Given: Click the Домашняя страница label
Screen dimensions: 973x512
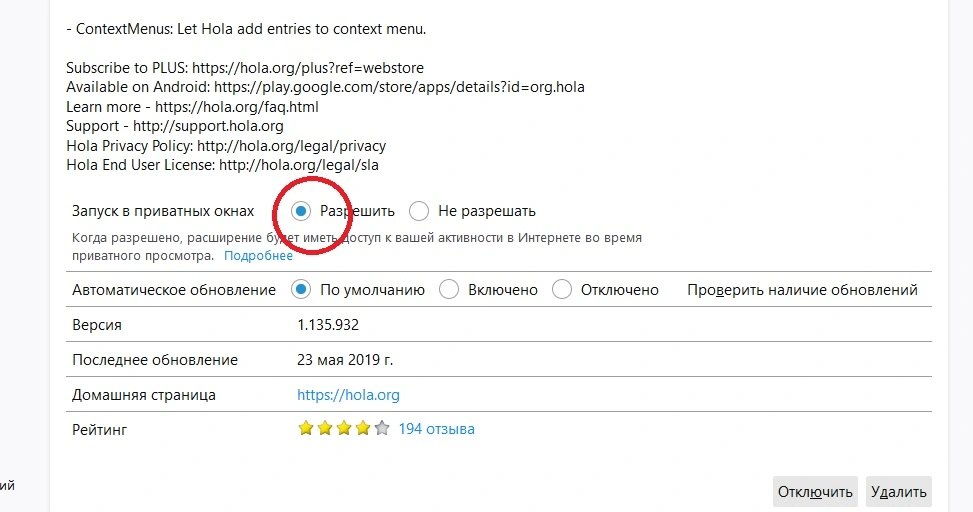Looking at the screenshot, I should pyautogui.click(x=144, y=395).
